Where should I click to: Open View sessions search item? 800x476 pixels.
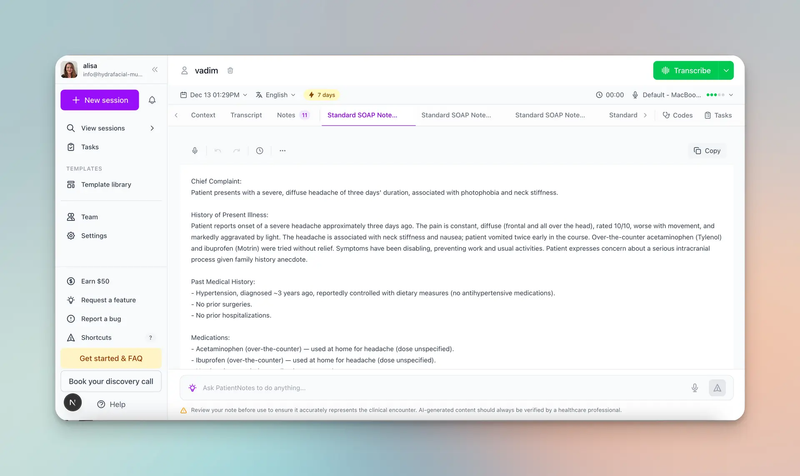pyautogui.click(x=103, y=128)
